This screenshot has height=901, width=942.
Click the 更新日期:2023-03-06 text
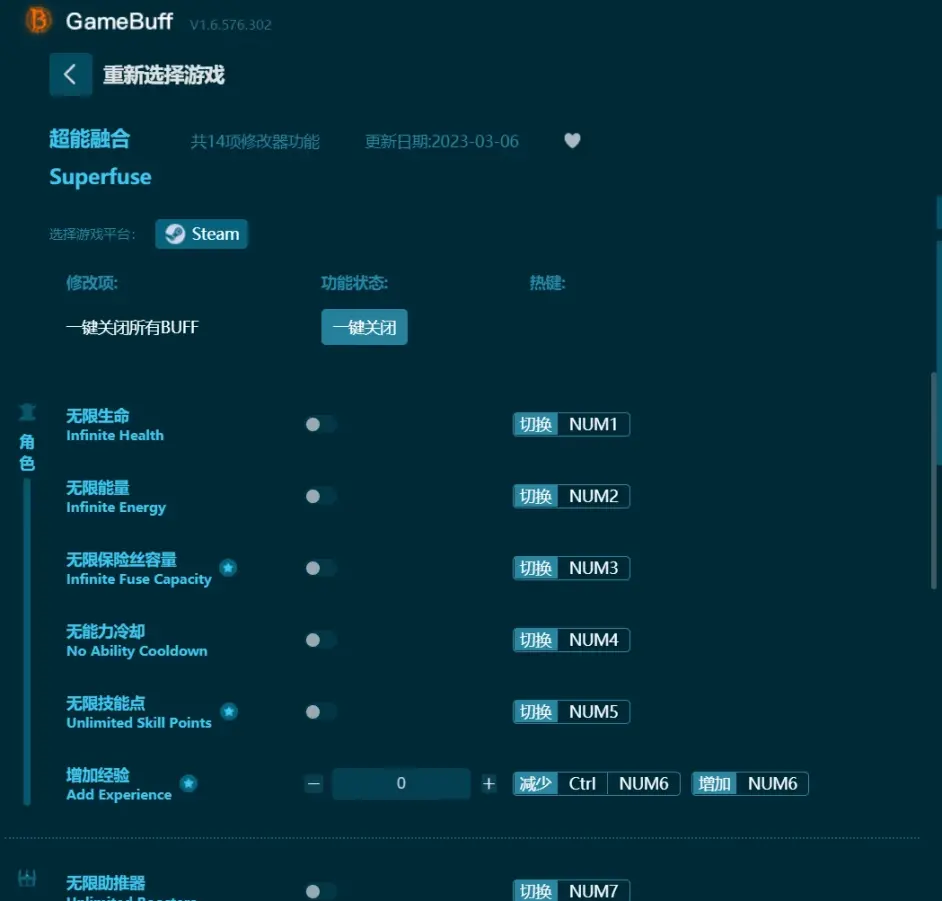(x=442, y=141)
